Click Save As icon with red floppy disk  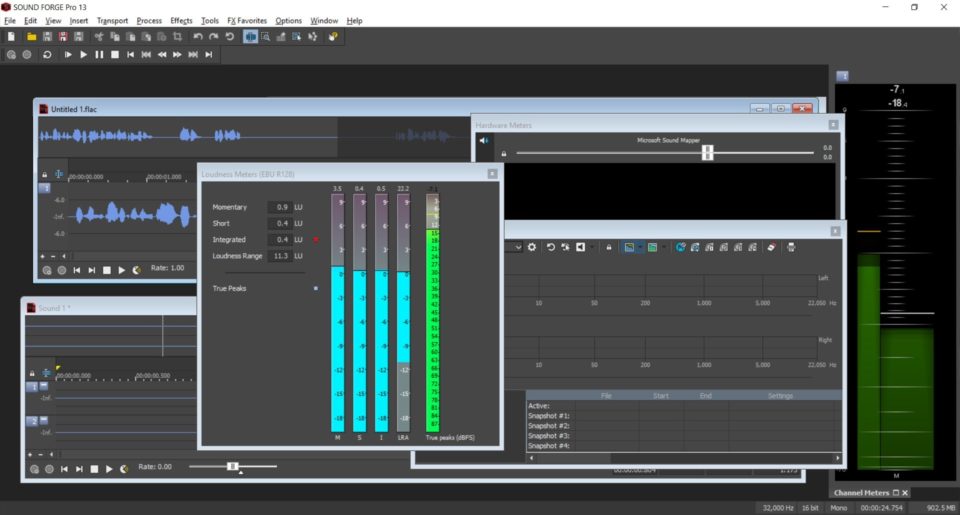click(x=62, y=37)
